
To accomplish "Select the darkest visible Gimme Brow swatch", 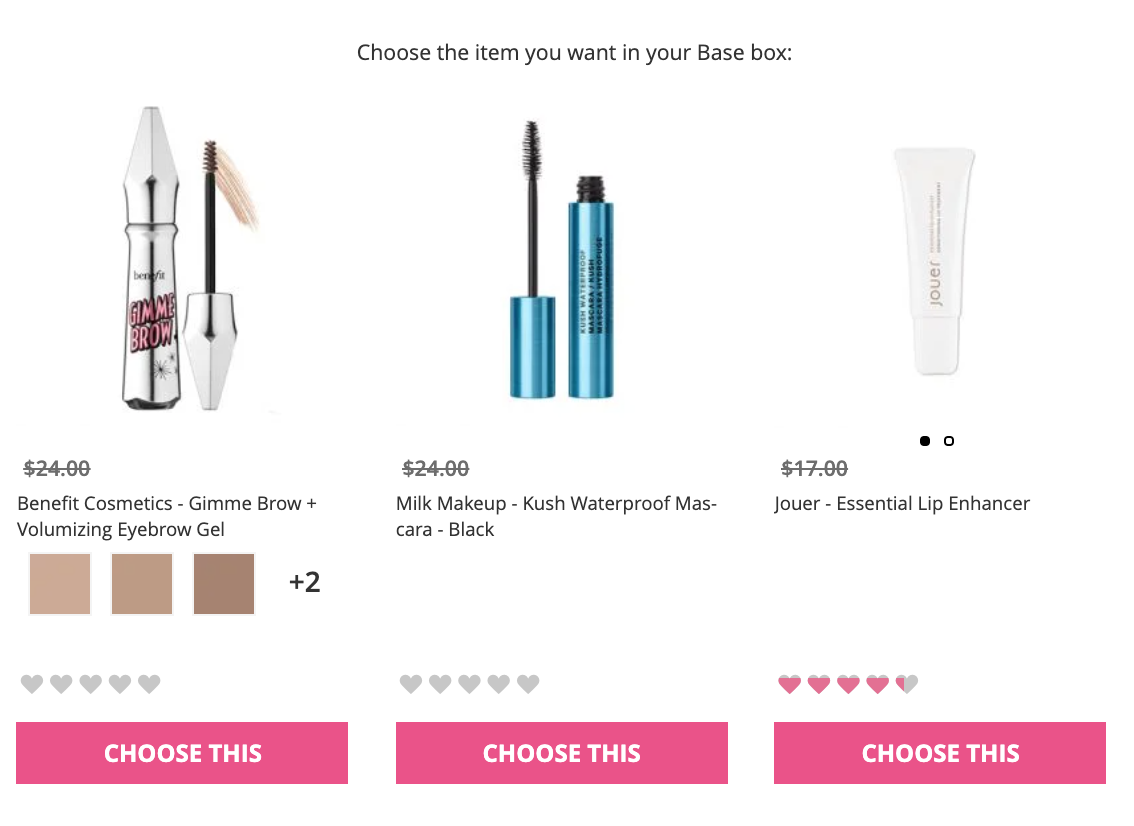I will 224,583.
